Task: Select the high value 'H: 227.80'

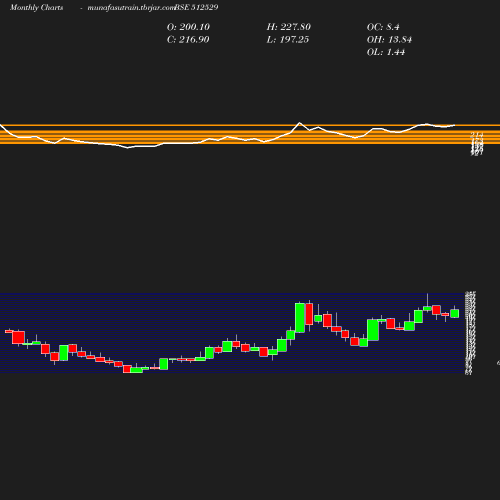Action: 289,27
